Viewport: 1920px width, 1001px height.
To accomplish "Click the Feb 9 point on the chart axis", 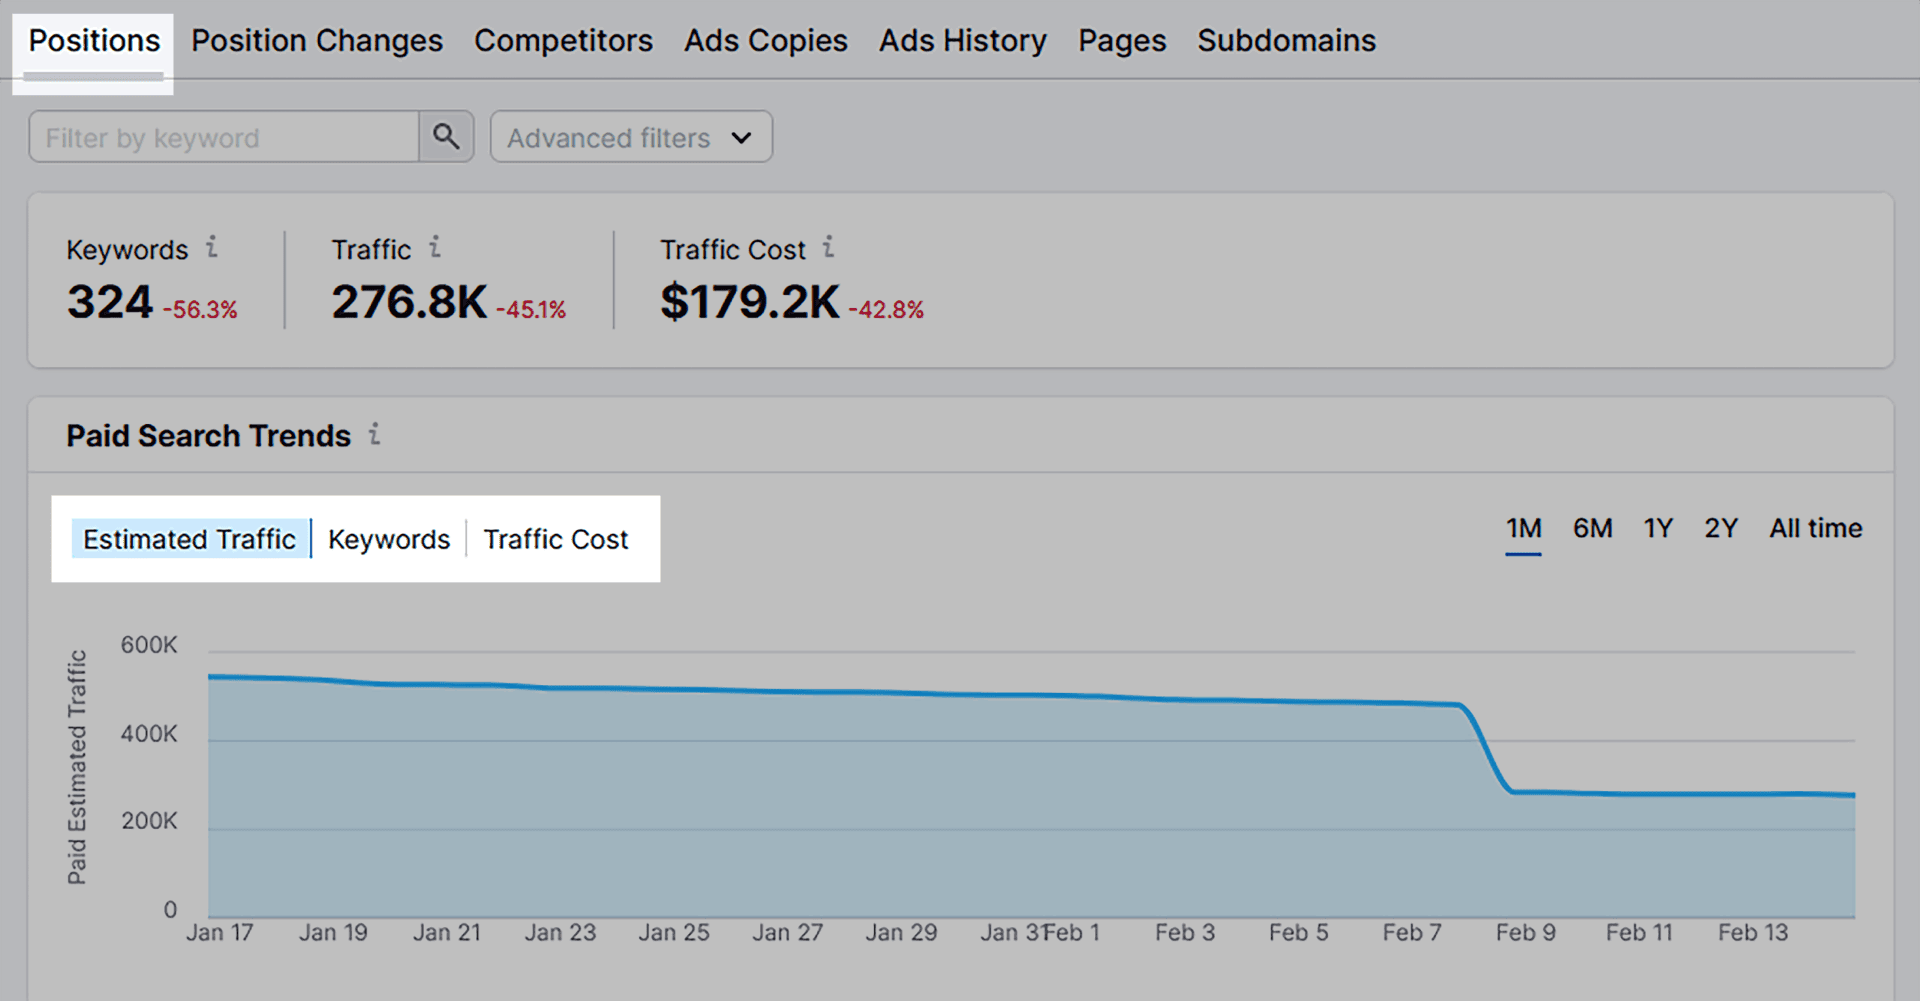I will [x=1525, y=932].
